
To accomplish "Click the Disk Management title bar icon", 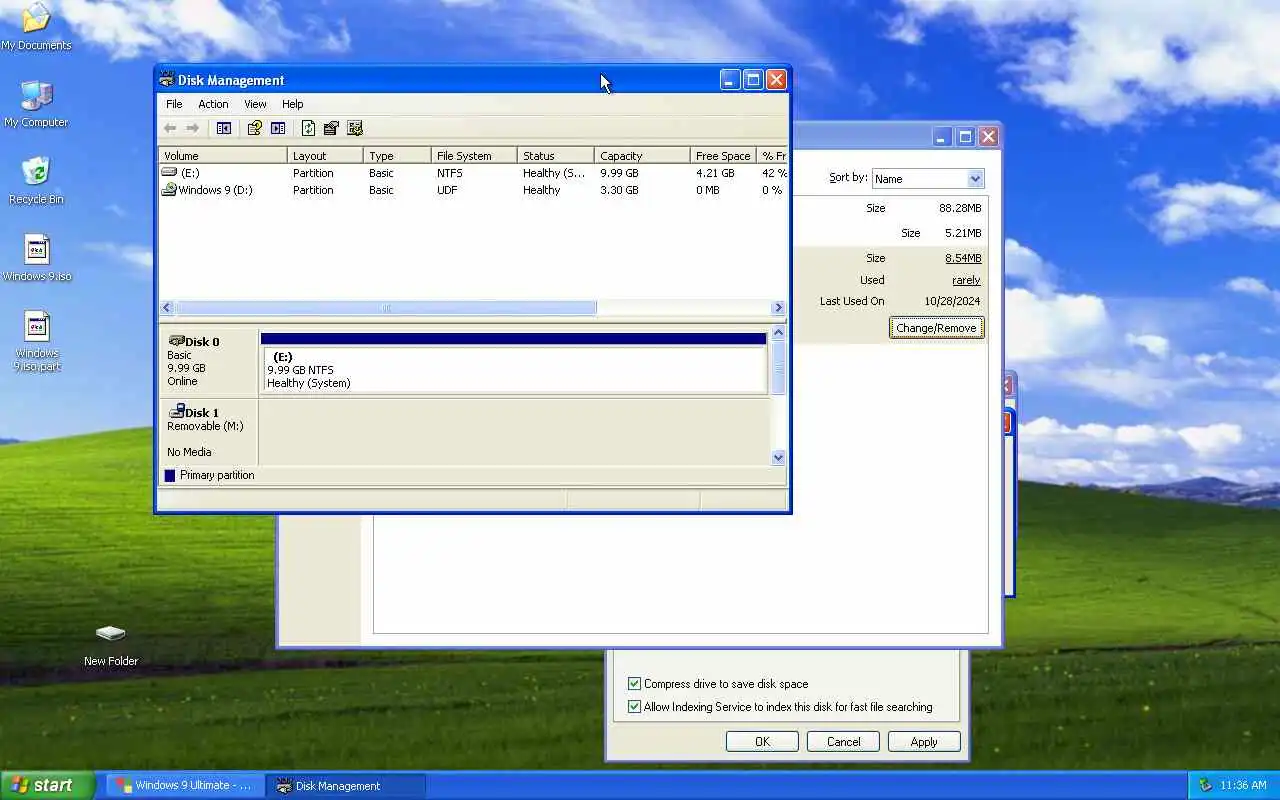I will tap(167, 80).
